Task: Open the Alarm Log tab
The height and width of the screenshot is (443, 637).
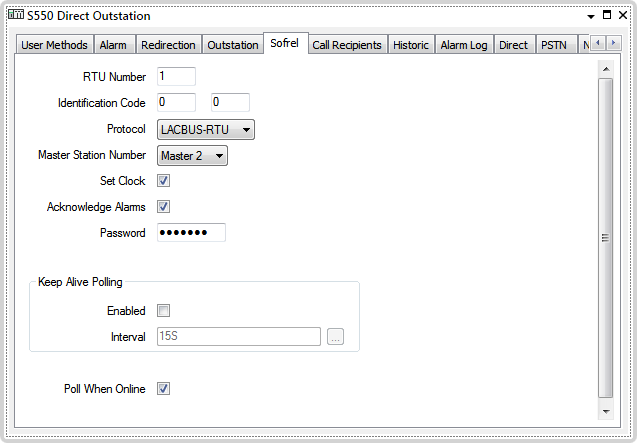Action: point(464,45)
